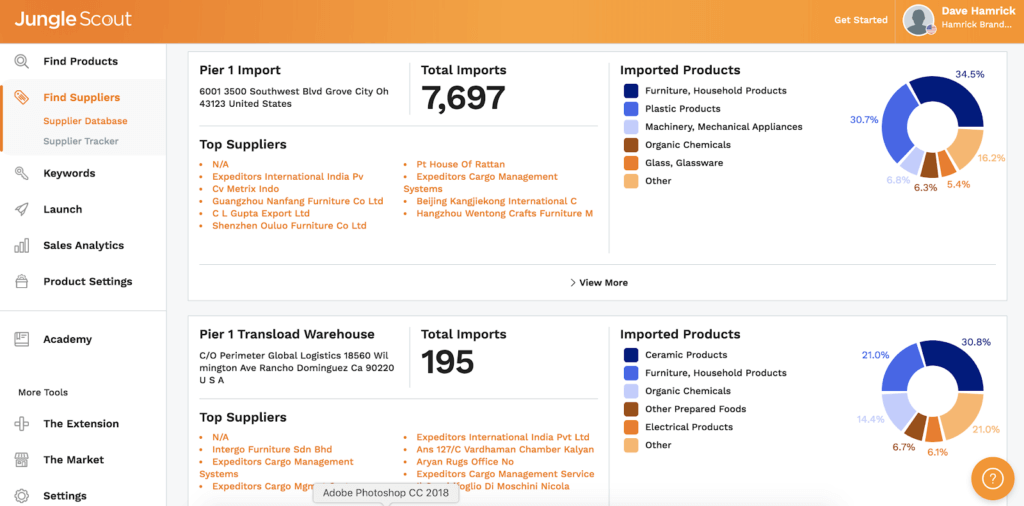The image size is (1024, 506).
Task: Click the Keywords key icon
Action: 21,173
